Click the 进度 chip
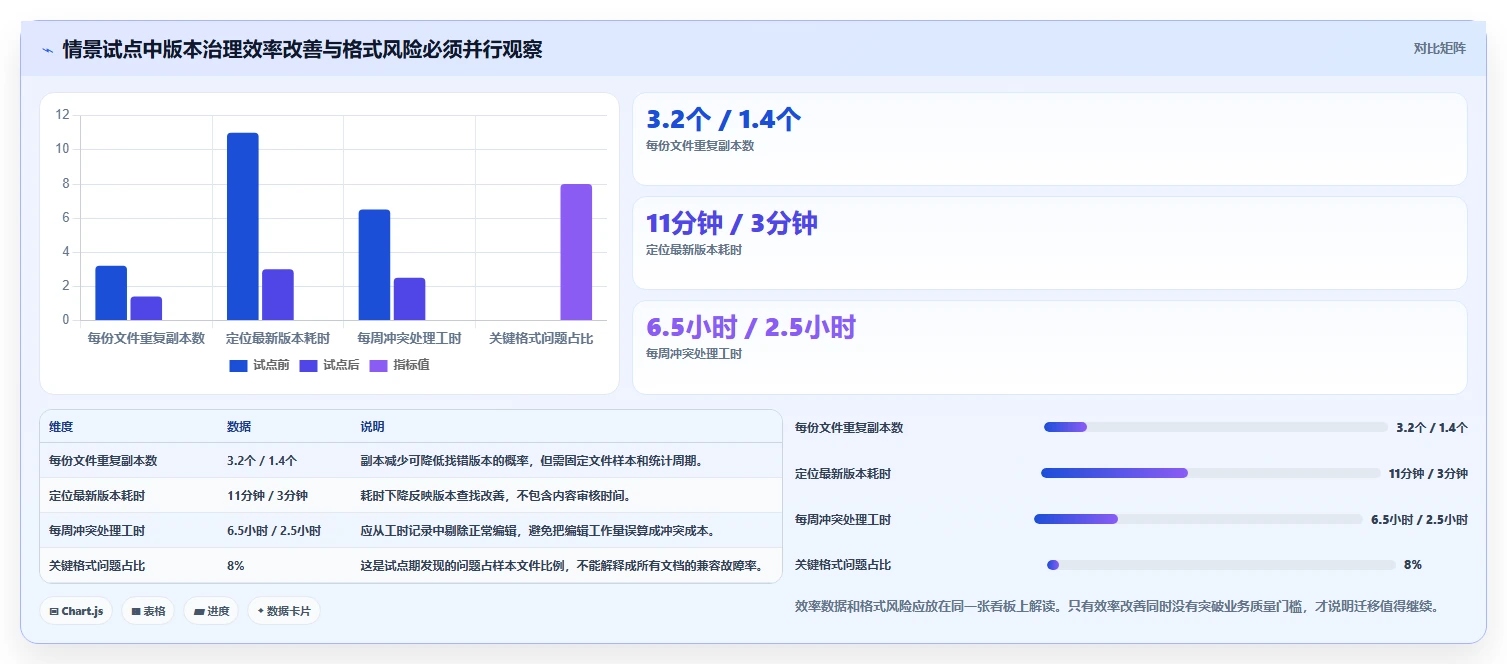1507x664 pixels. coord(211,611)
